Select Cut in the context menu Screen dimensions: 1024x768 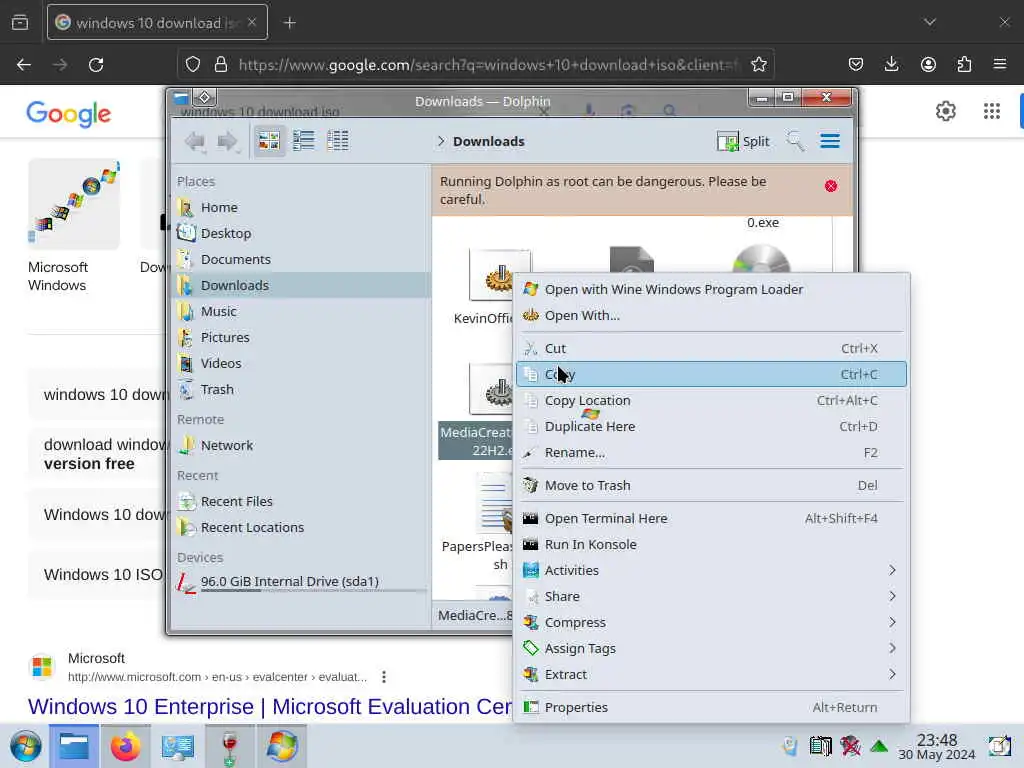pyautogui.click(x=711, y=348)
